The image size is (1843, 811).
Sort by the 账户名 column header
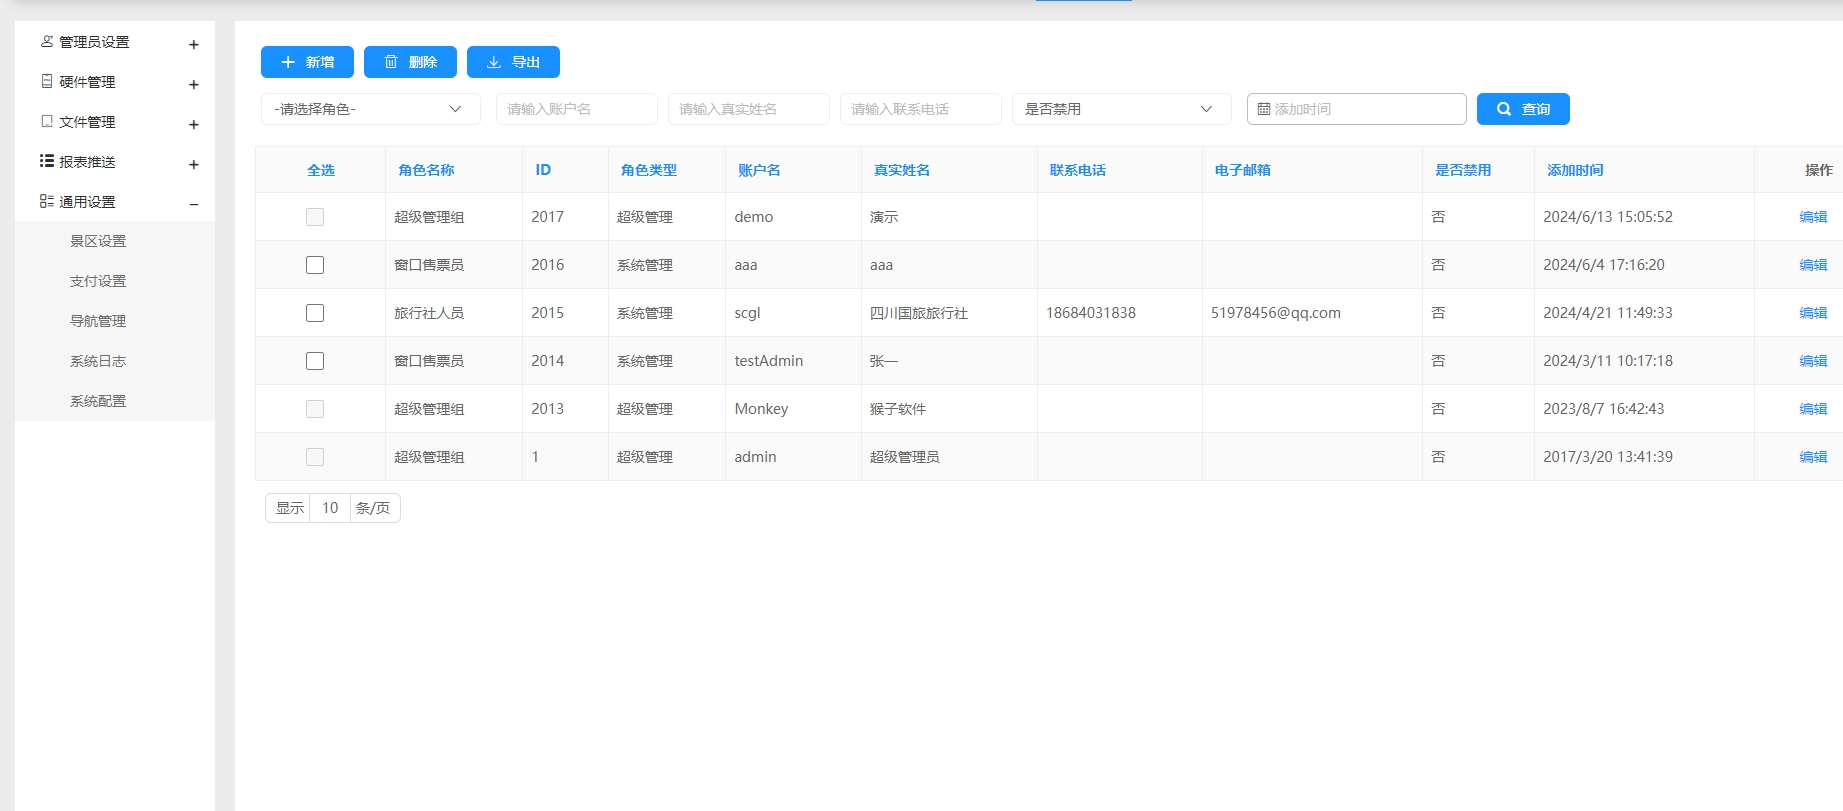pyautogui.click(x=759, y=170)
